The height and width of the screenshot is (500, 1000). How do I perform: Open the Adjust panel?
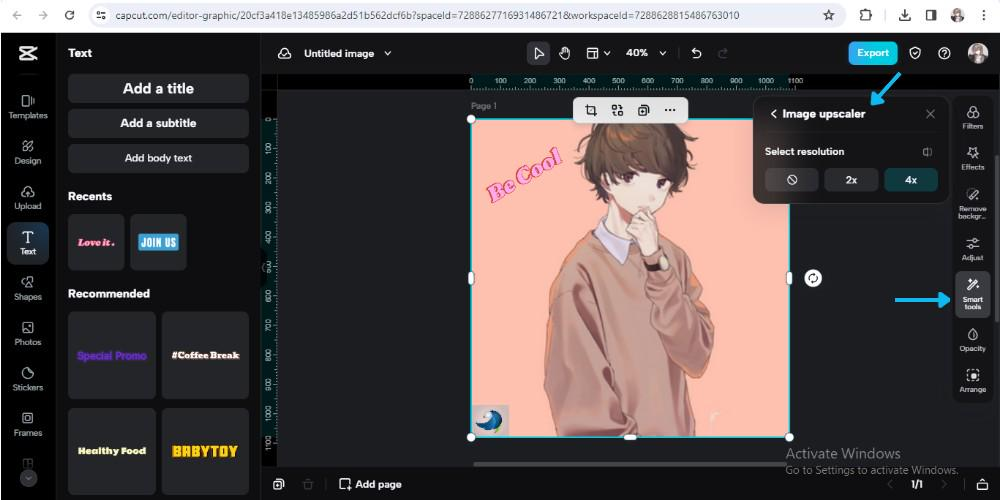point(973,249)
